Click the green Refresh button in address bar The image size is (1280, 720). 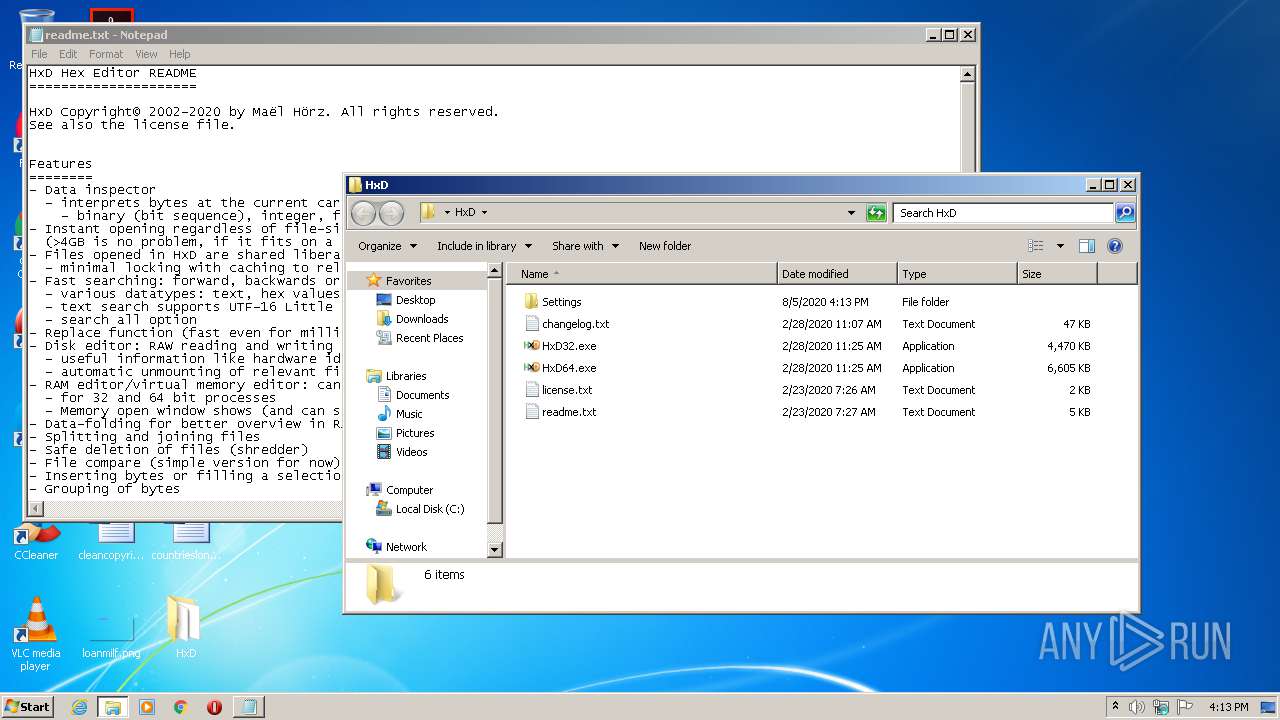tap(876, 212)
